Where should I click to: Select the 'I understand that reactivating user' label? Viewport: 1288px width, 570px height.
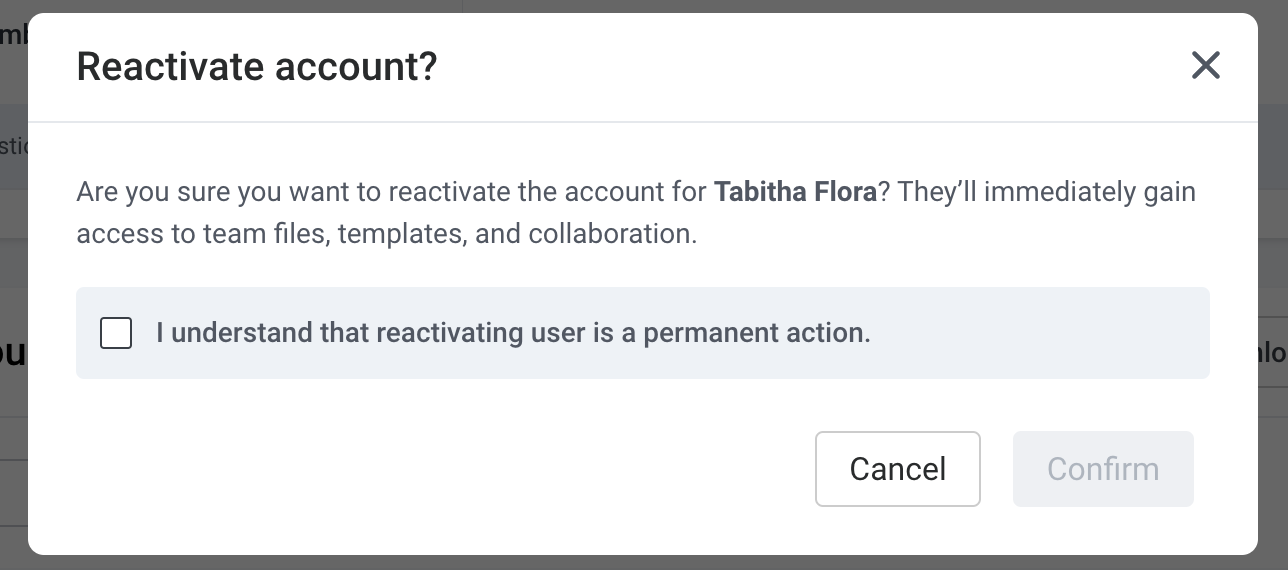pos(513,333)
